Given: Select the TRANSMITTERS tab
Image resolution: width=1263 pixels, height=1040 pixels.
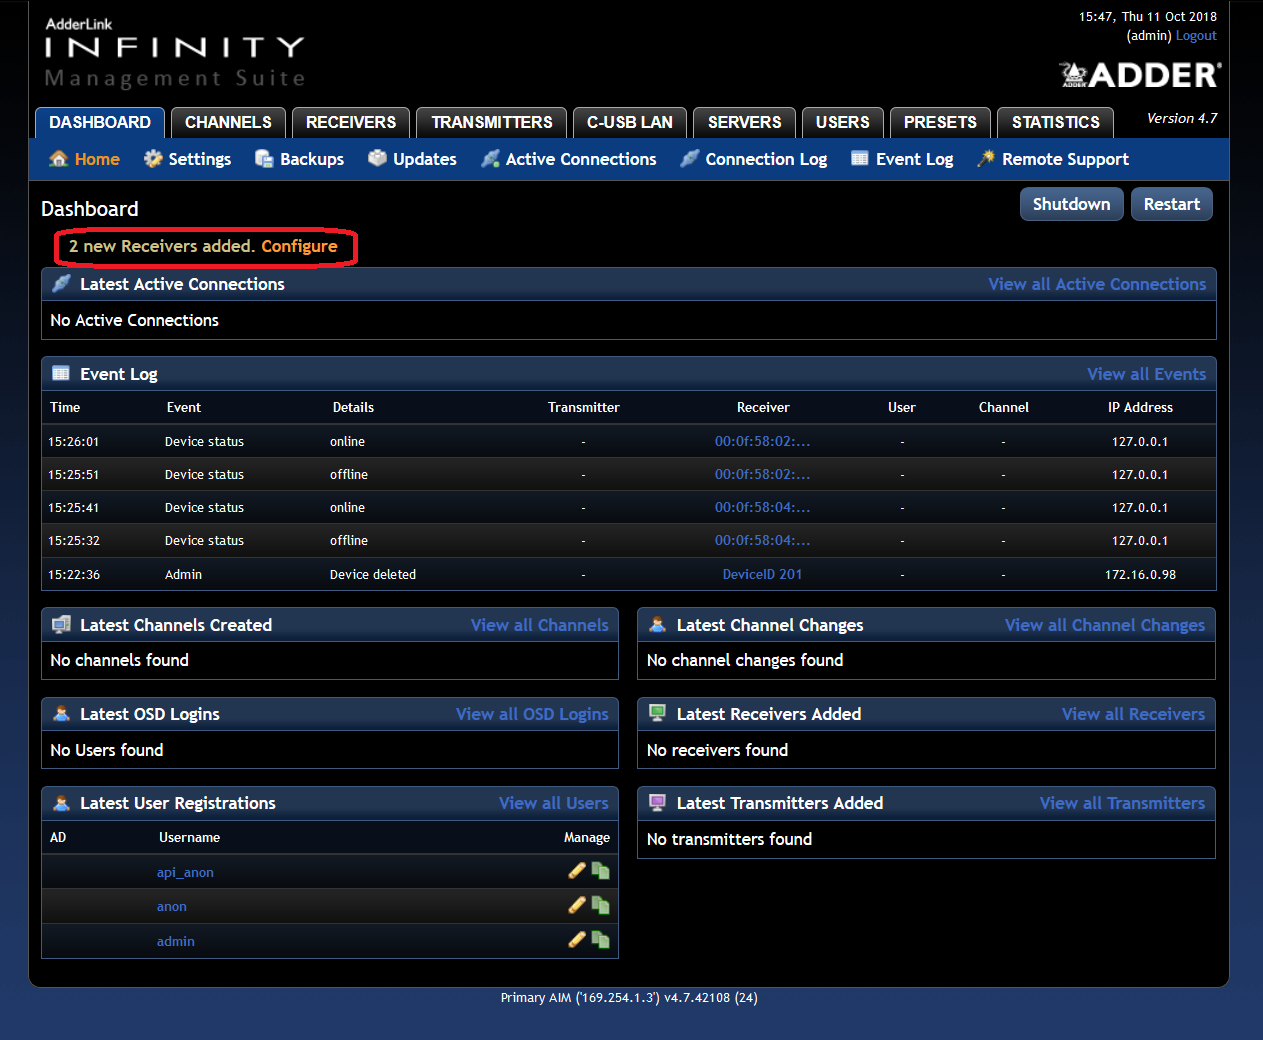Looking at the screenshot, I should [x=492, y=122].
